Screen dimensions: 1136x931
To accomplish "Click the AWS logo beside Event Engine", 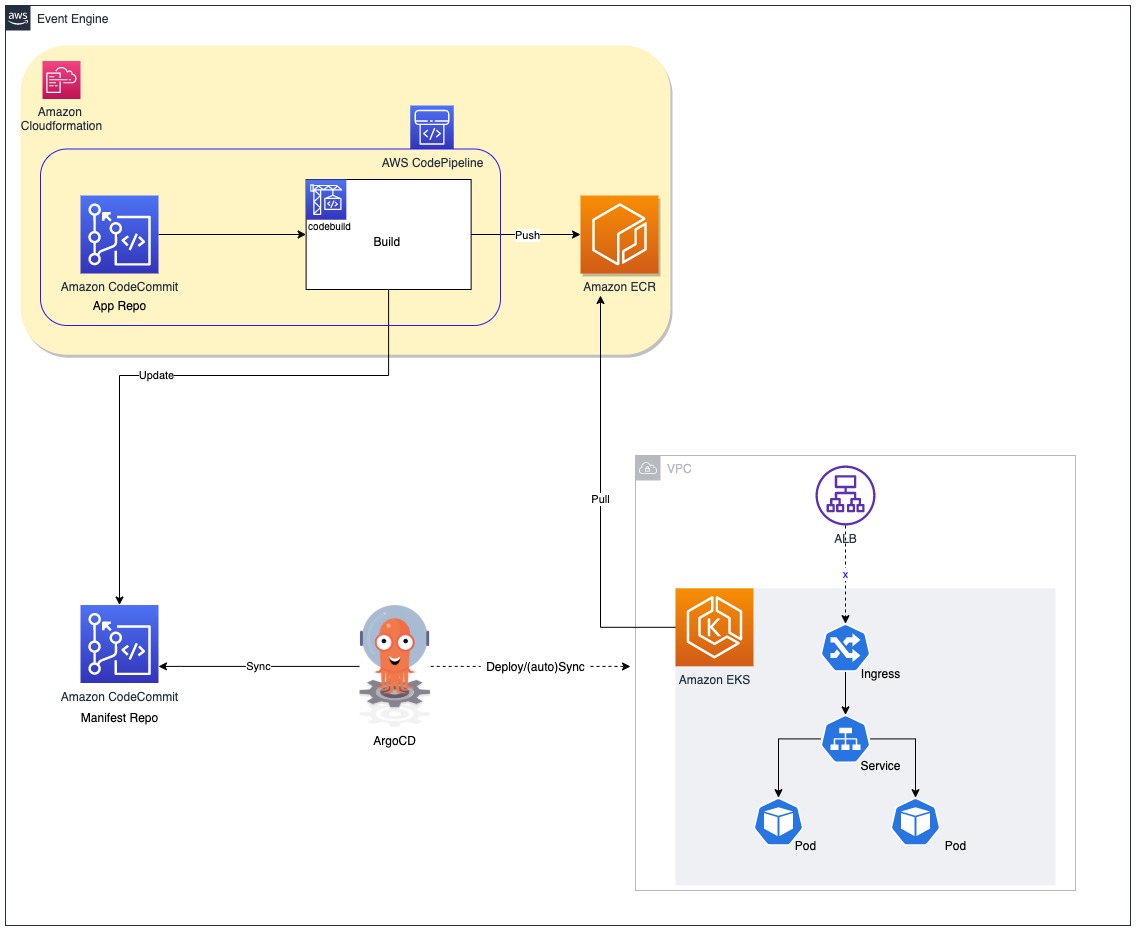I will click(x=16, y=17).
